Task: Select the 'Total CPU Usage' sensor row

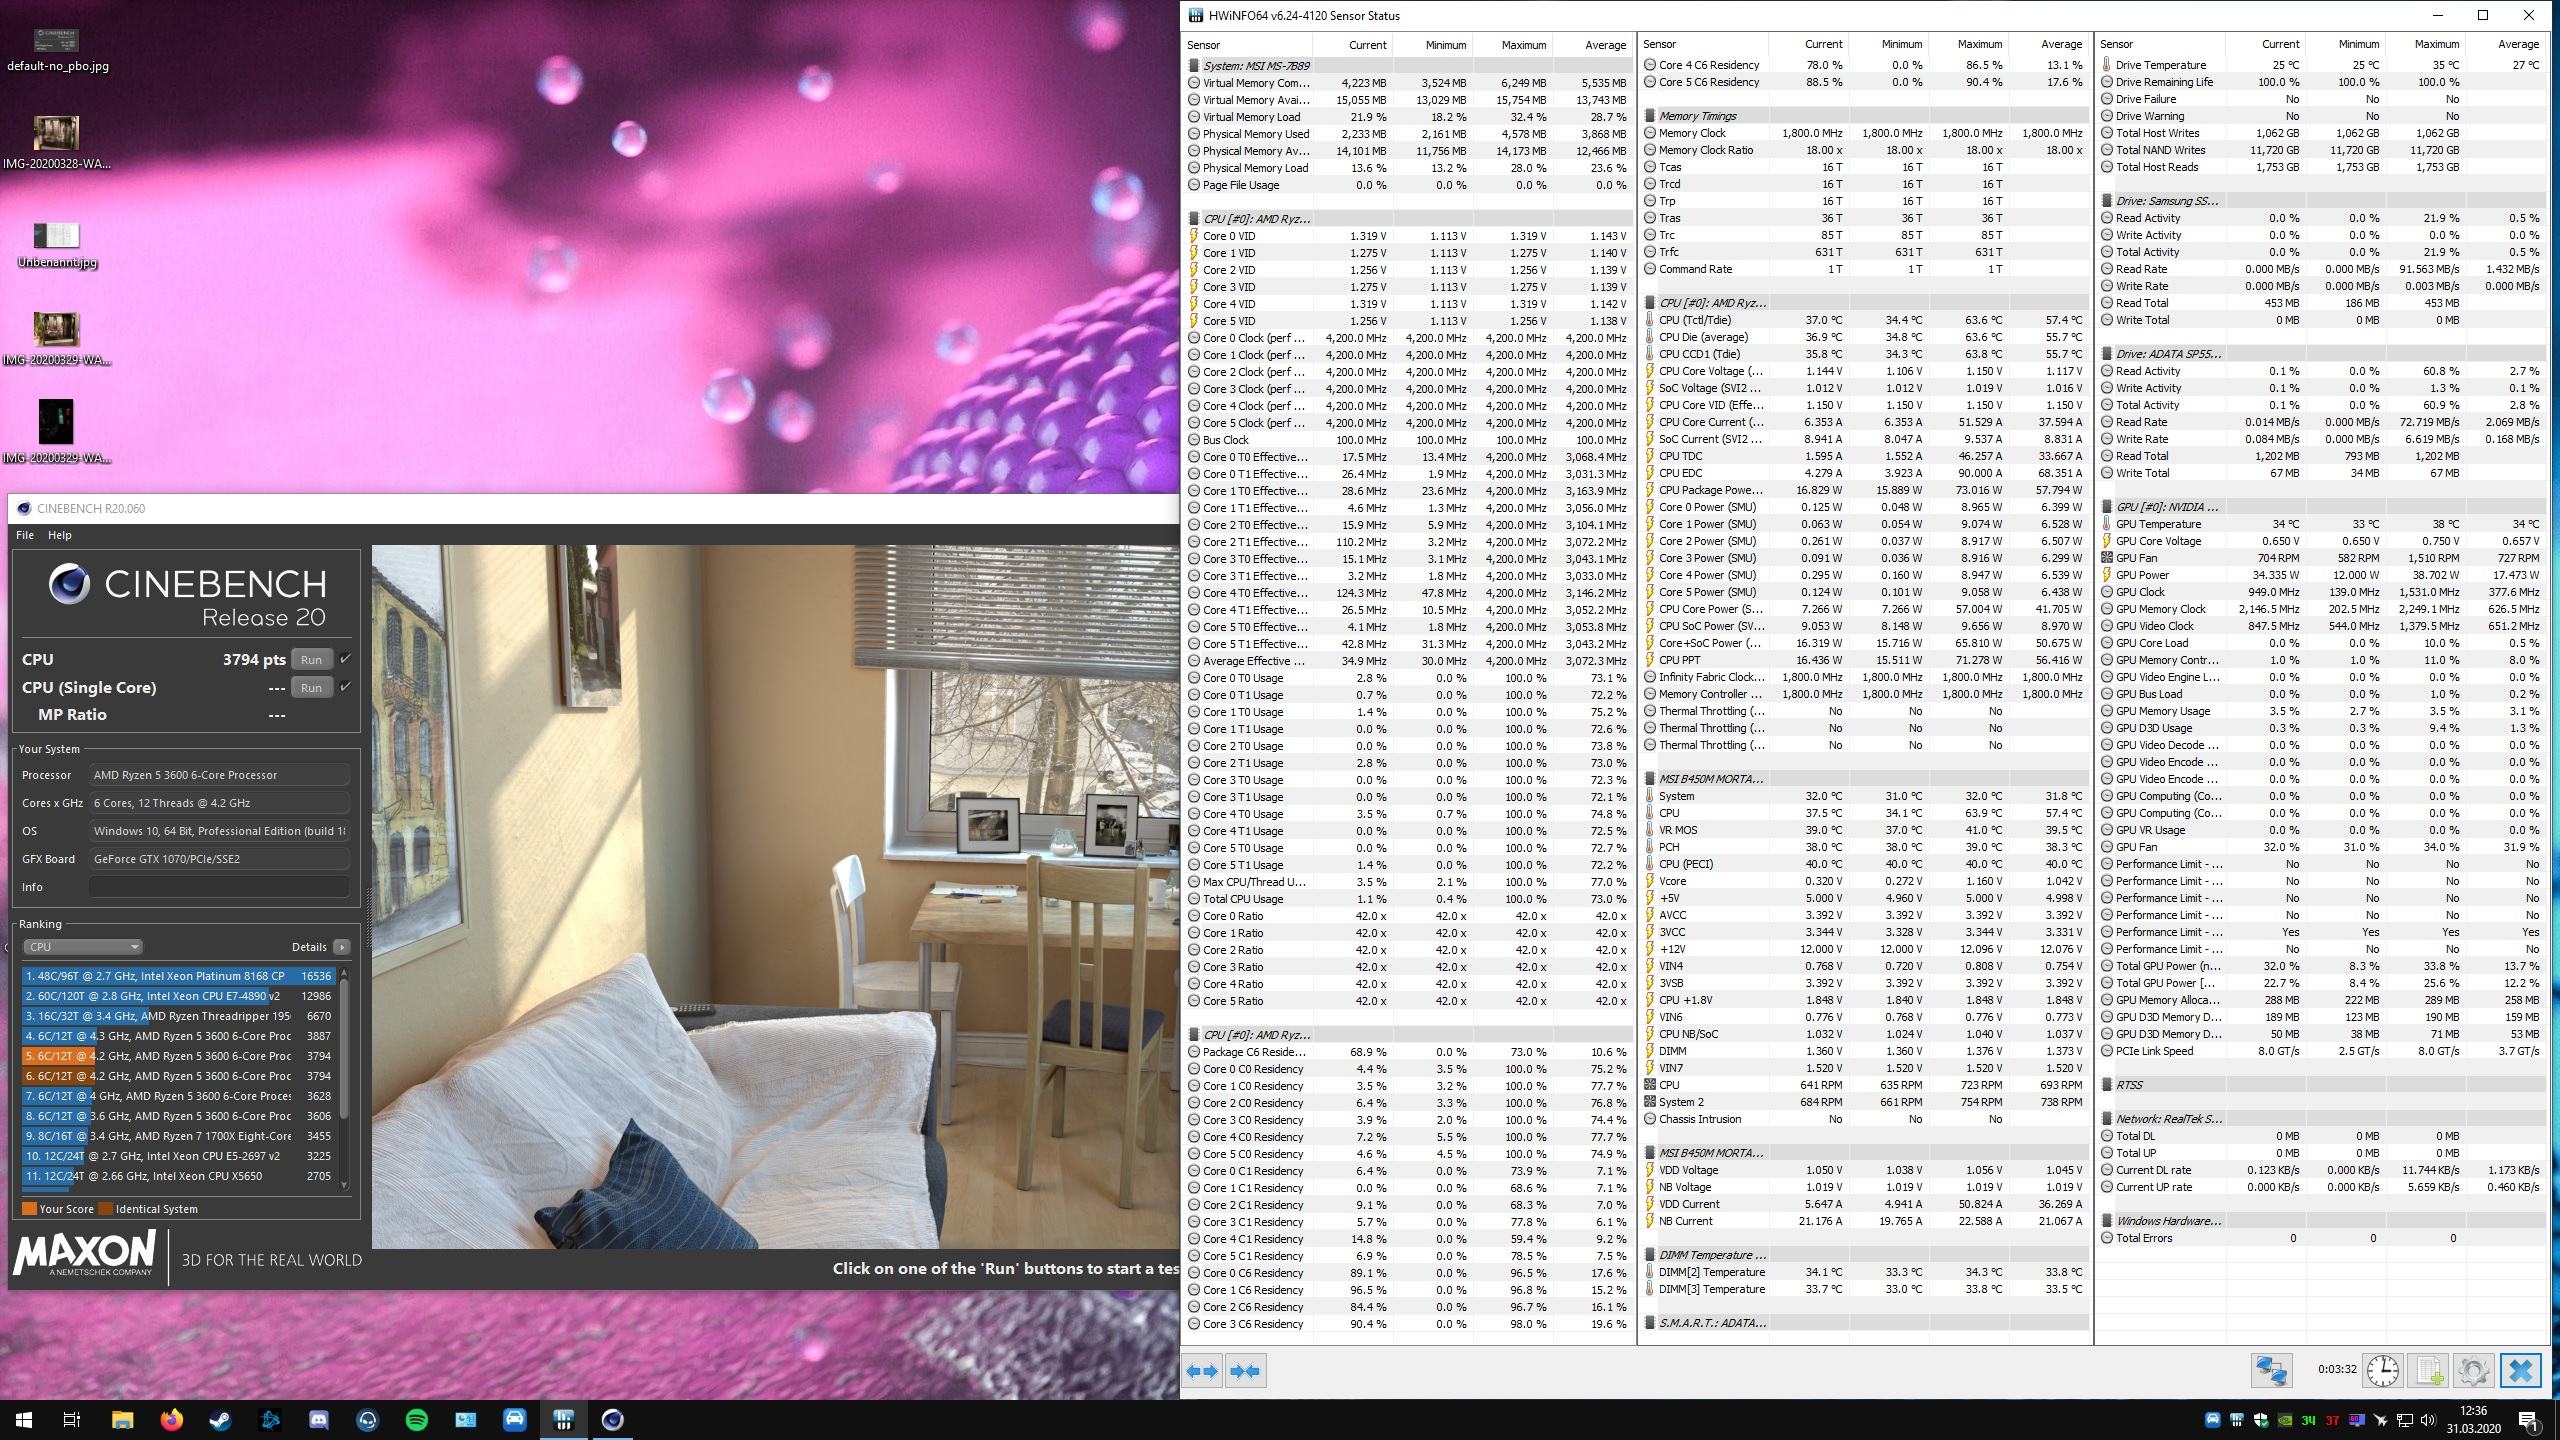Action: 1409,899
